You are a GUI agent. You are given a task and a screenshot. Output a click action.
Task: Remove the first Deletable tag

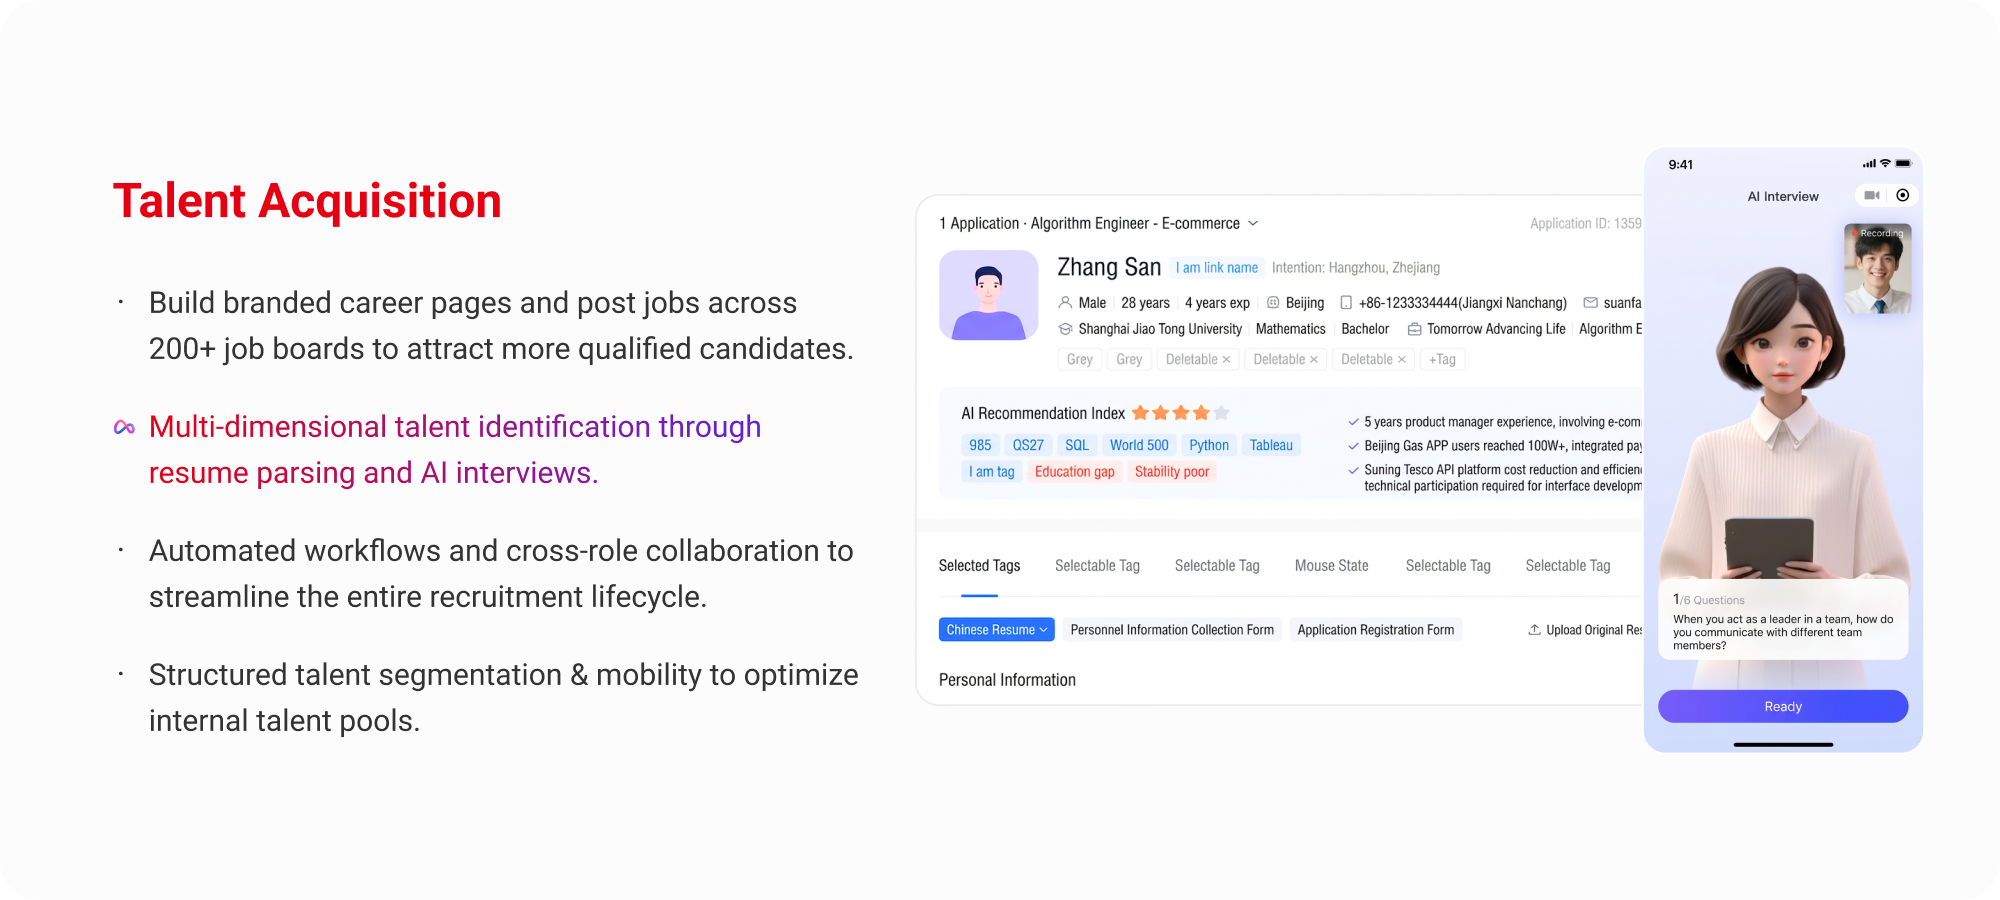tap(1226, 360)
